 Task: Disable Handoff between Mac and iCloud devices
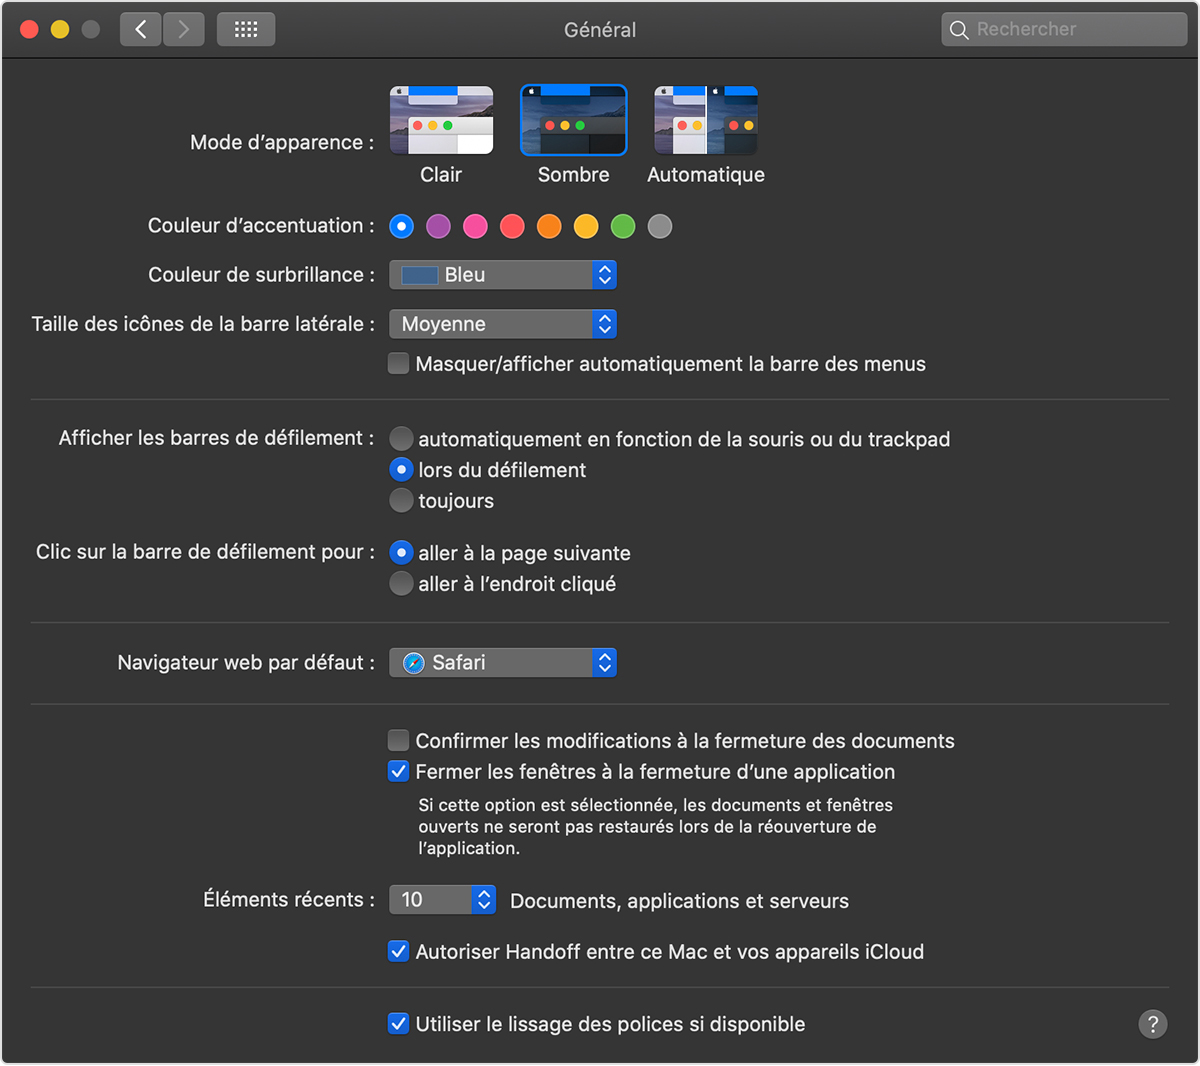click(x=399, y=952)
